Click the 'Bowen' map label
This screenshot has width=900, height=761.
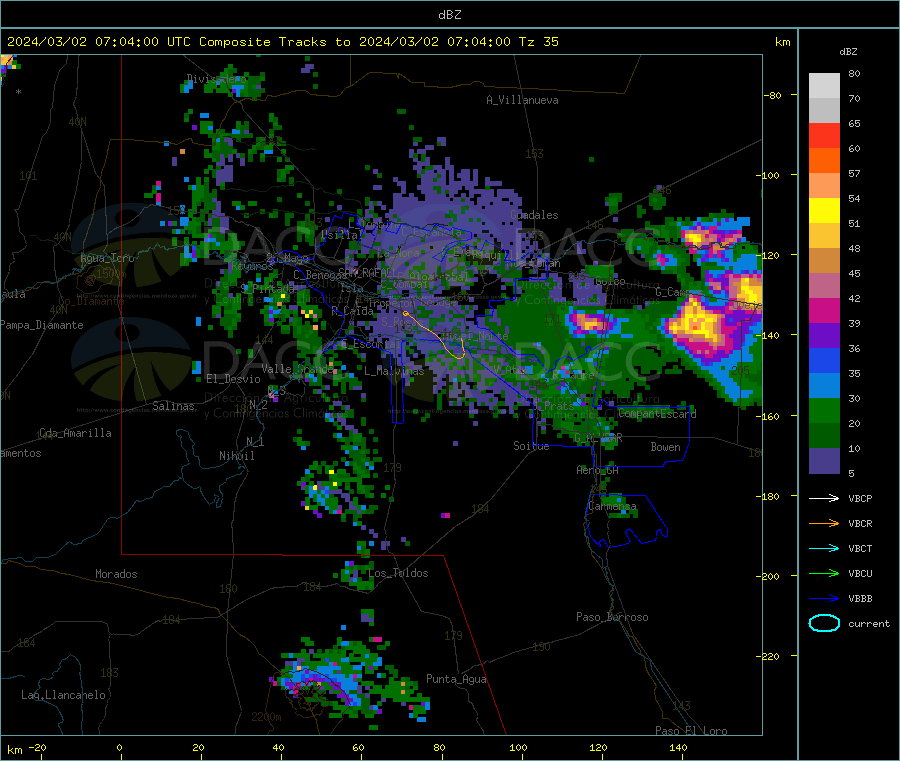[x=665, y=446]
